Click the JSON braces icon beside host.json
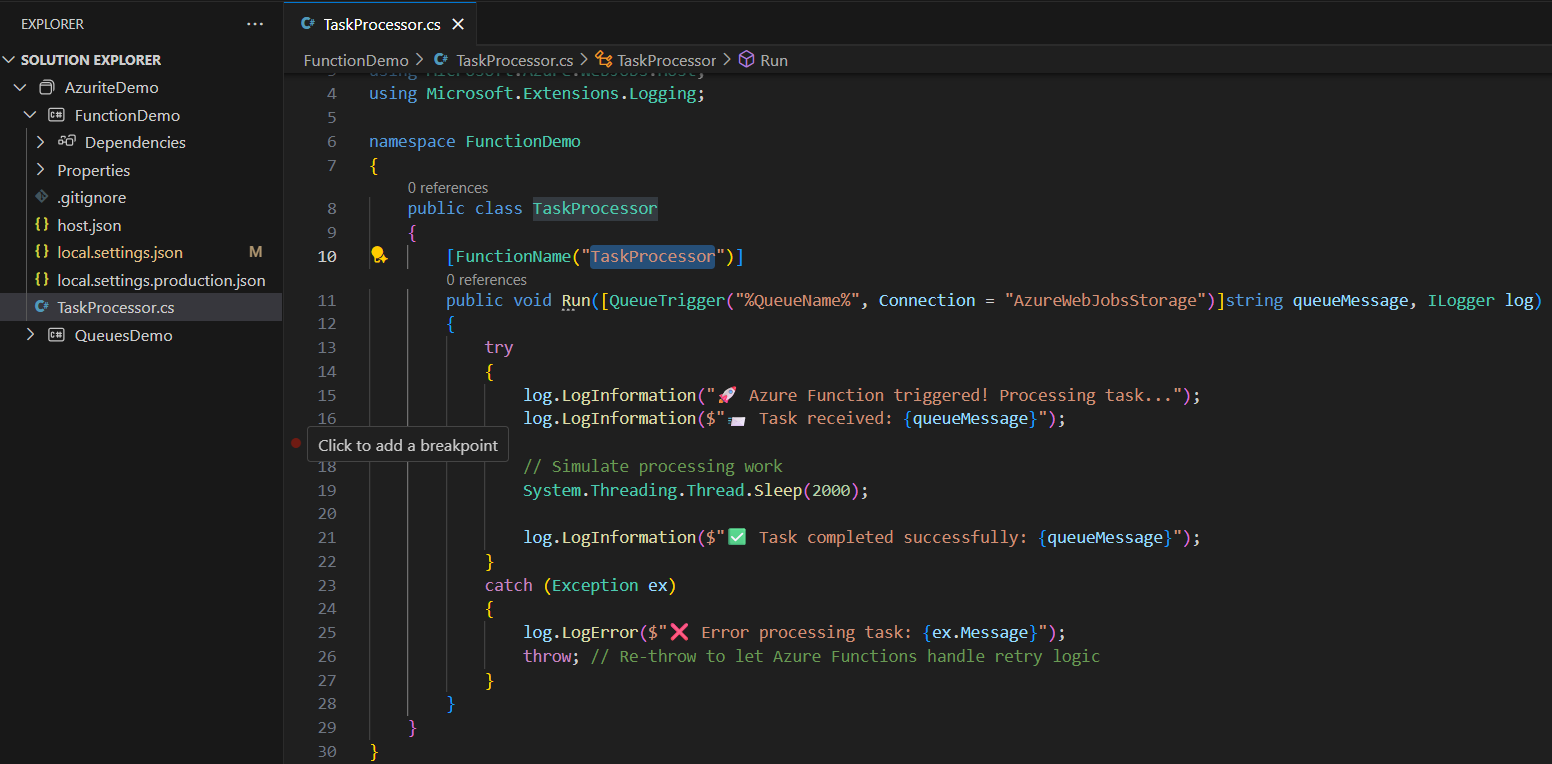The image size is (1552, 764). (41, 225)
